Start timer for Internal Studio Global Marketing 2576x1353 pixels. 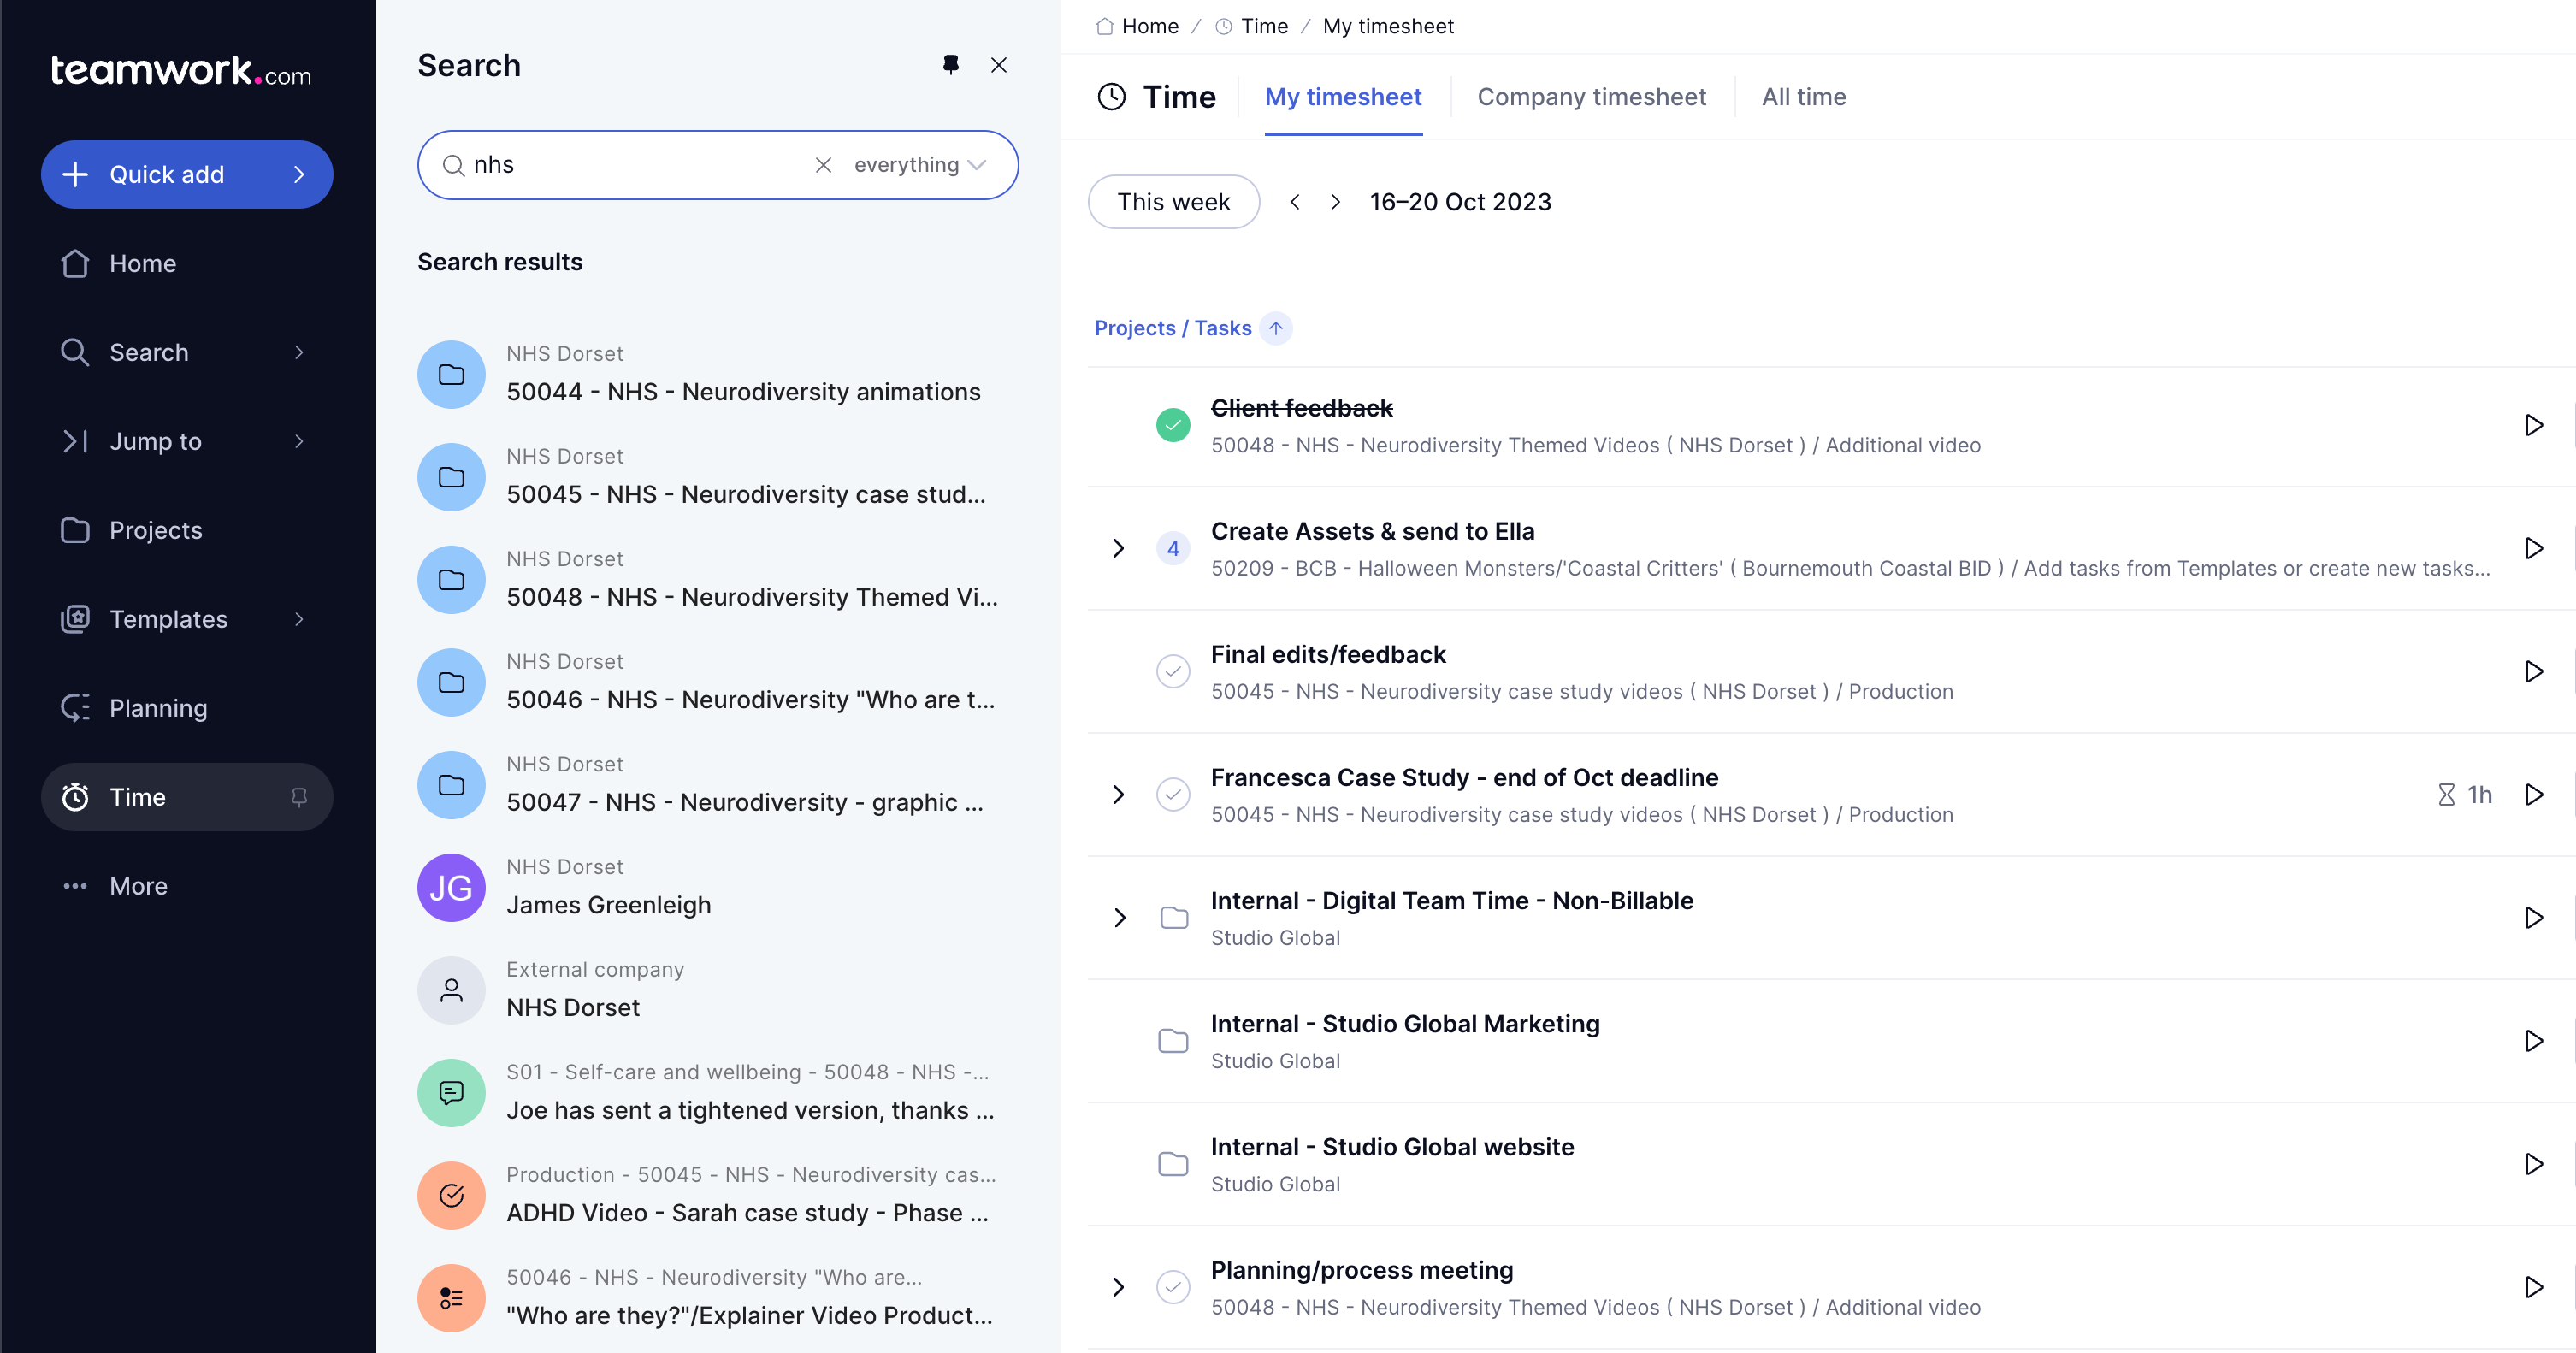tap(2533, 1041)
